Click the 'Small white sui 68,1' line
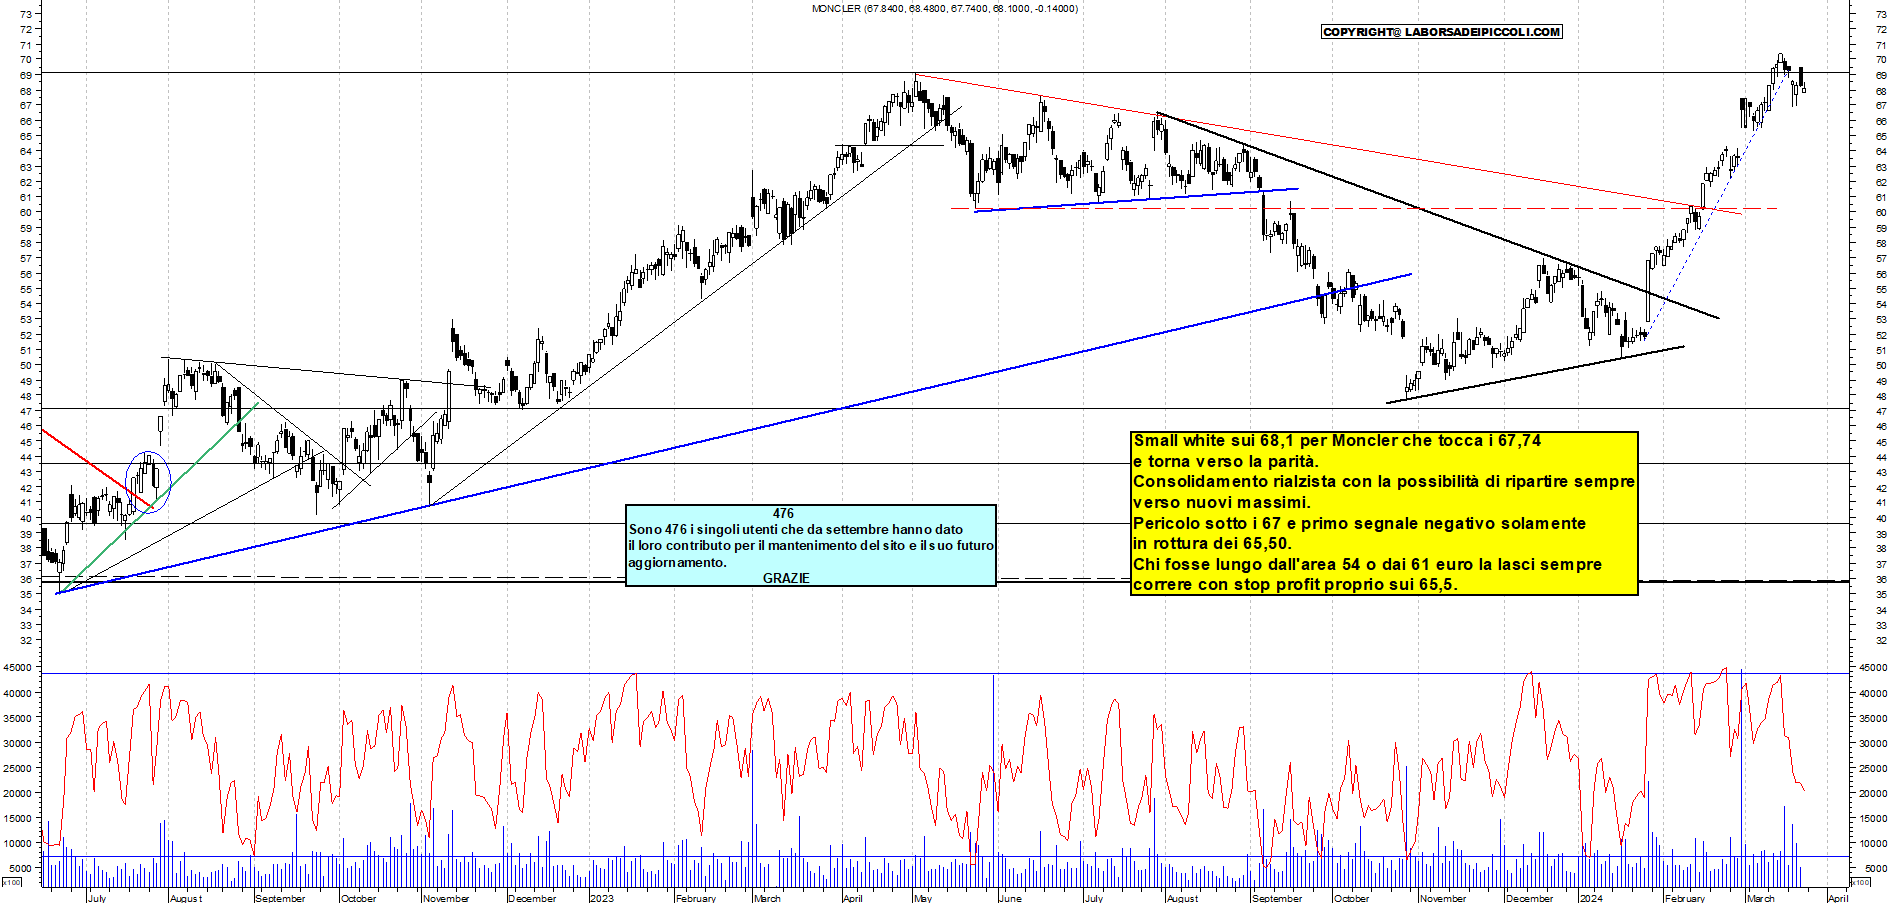The image size is (1890, 903). click(x=1337, y=440)
